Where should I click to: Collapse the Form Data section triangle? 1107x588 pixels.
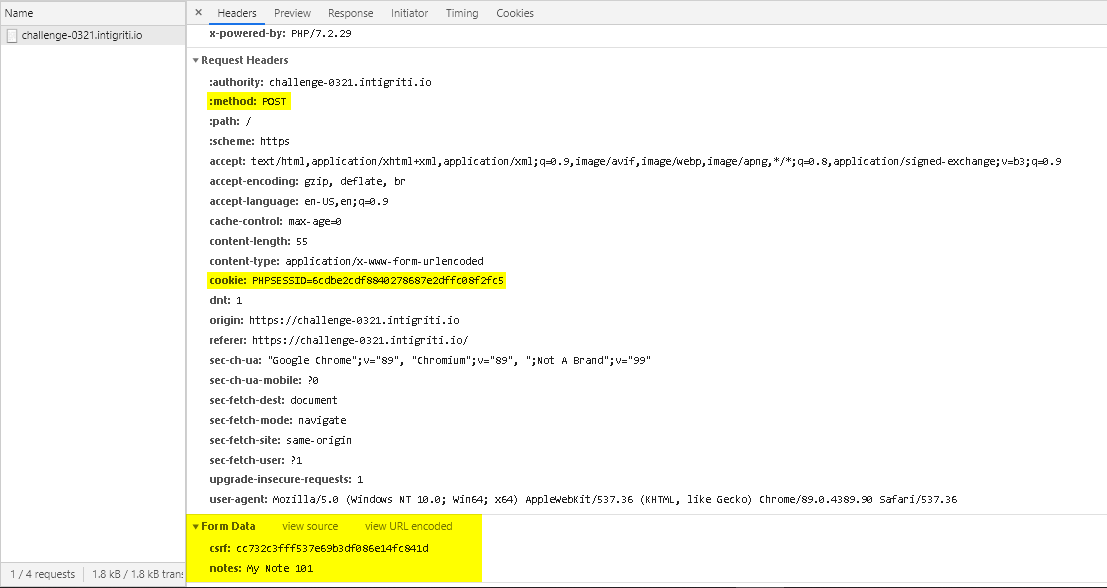pyautogui.click(x=196, y=527)
